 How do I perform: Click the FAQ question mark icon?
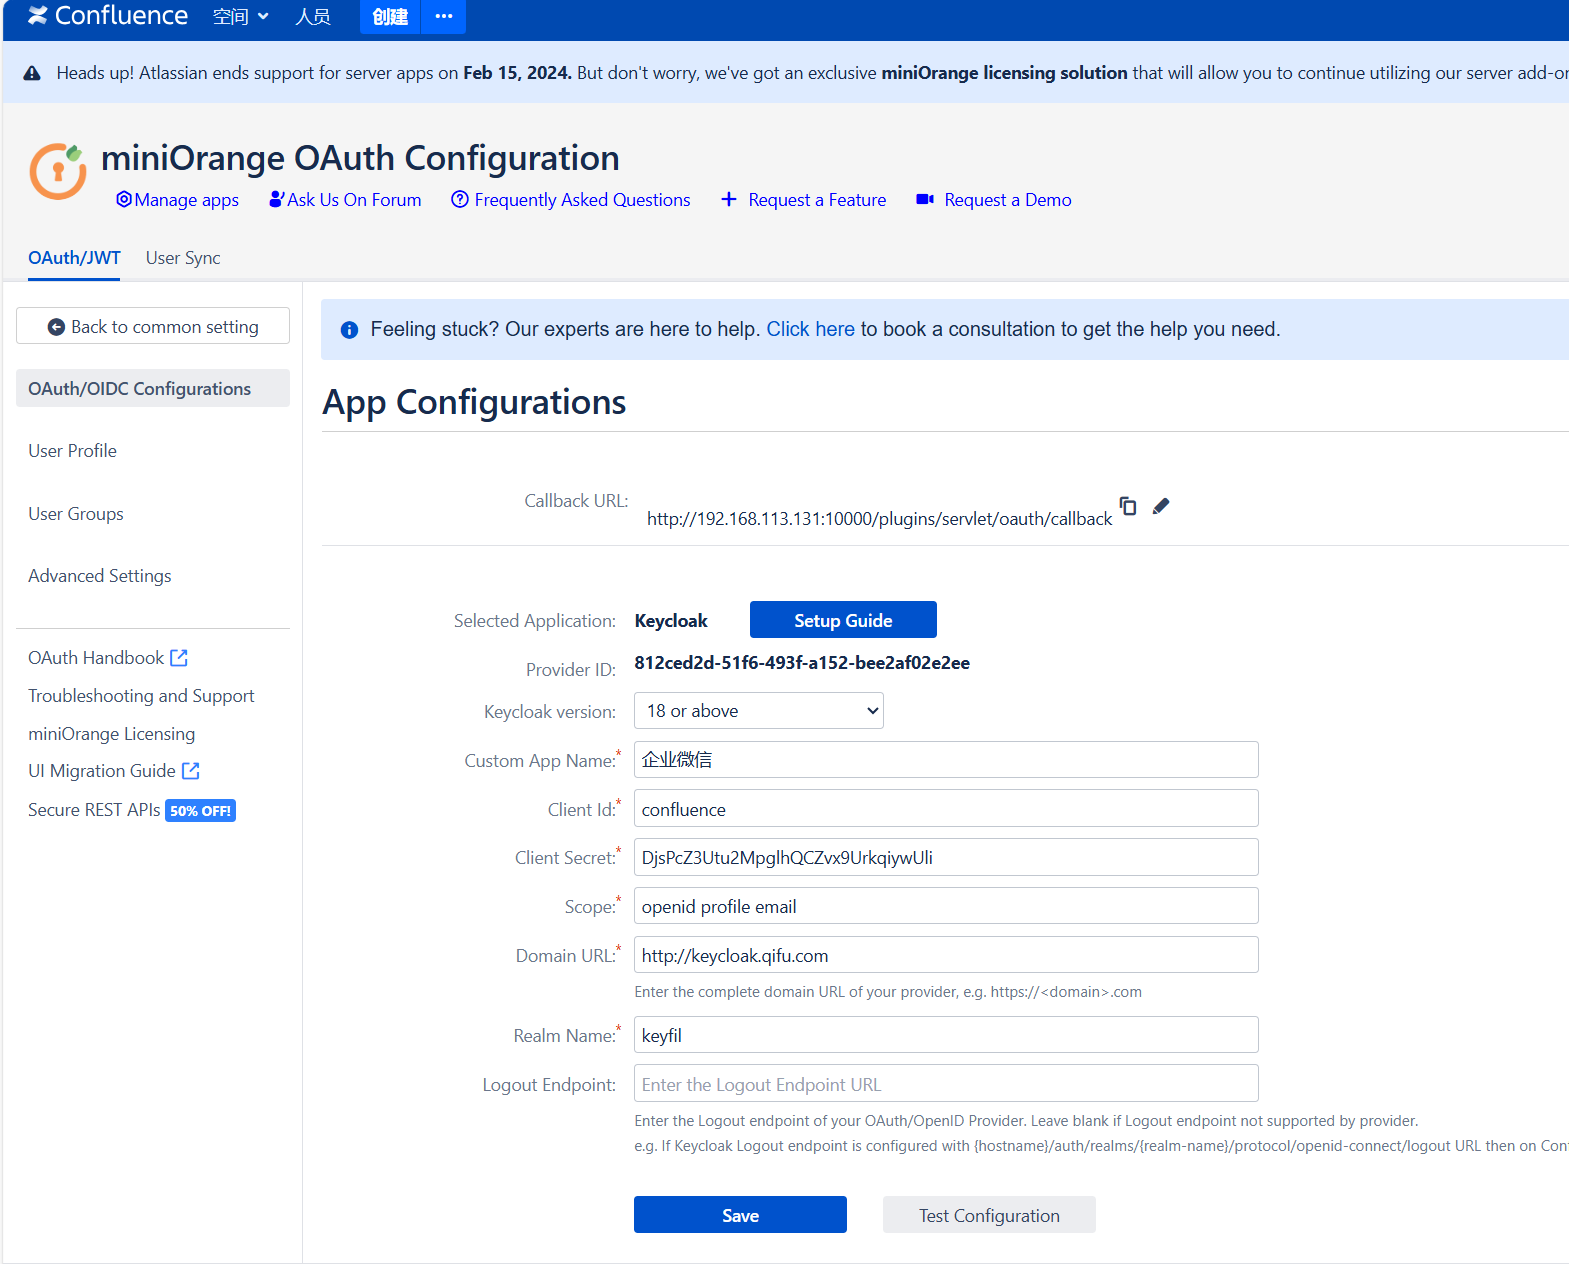click(460, 199)
